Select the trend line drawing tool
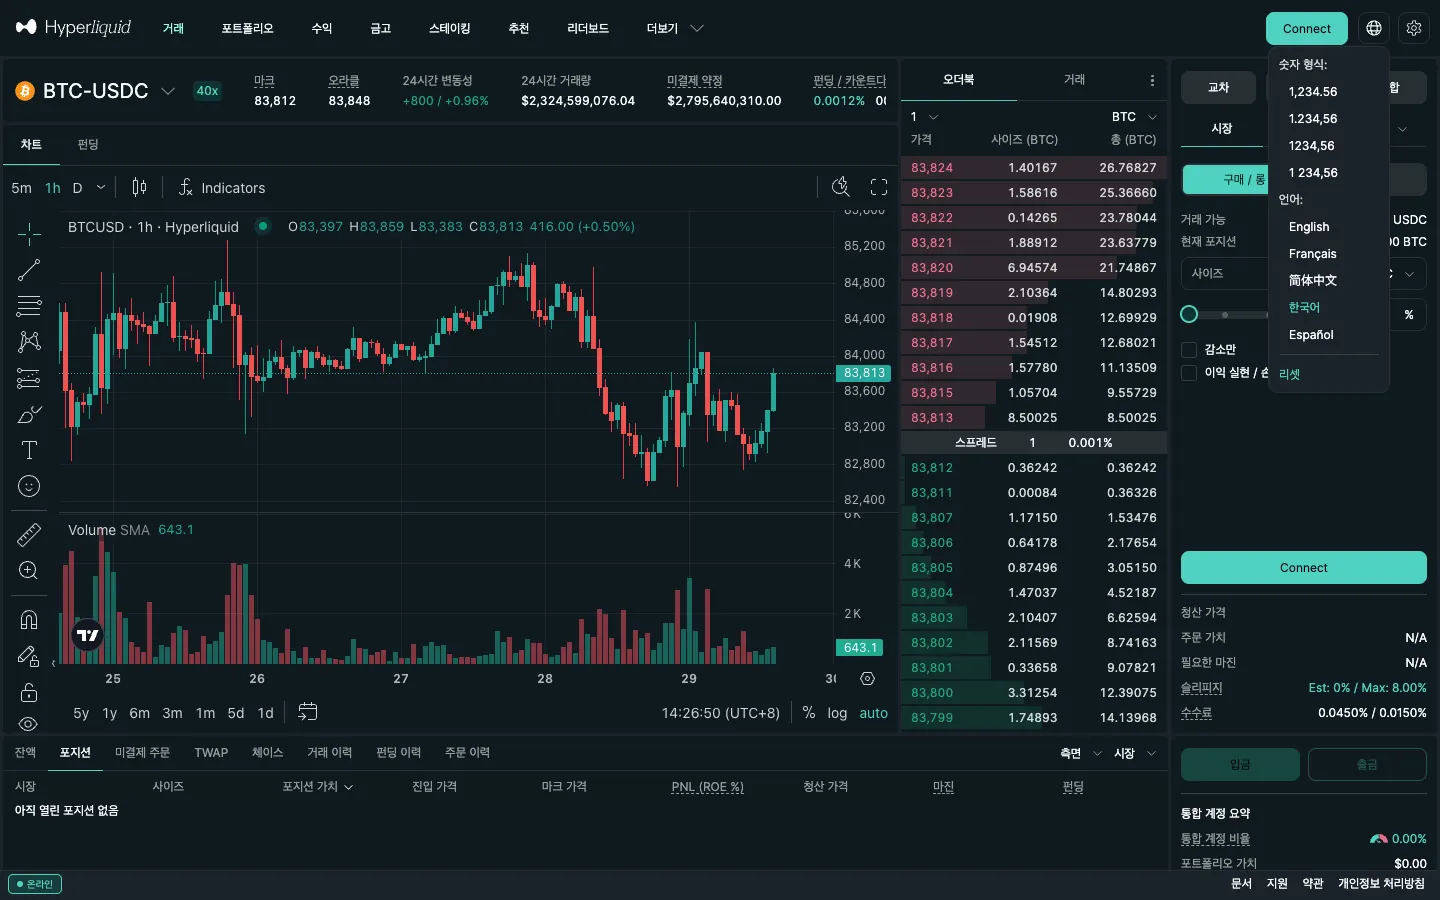1440x900 pixels. pyautogui.click(x=29, y=269)
